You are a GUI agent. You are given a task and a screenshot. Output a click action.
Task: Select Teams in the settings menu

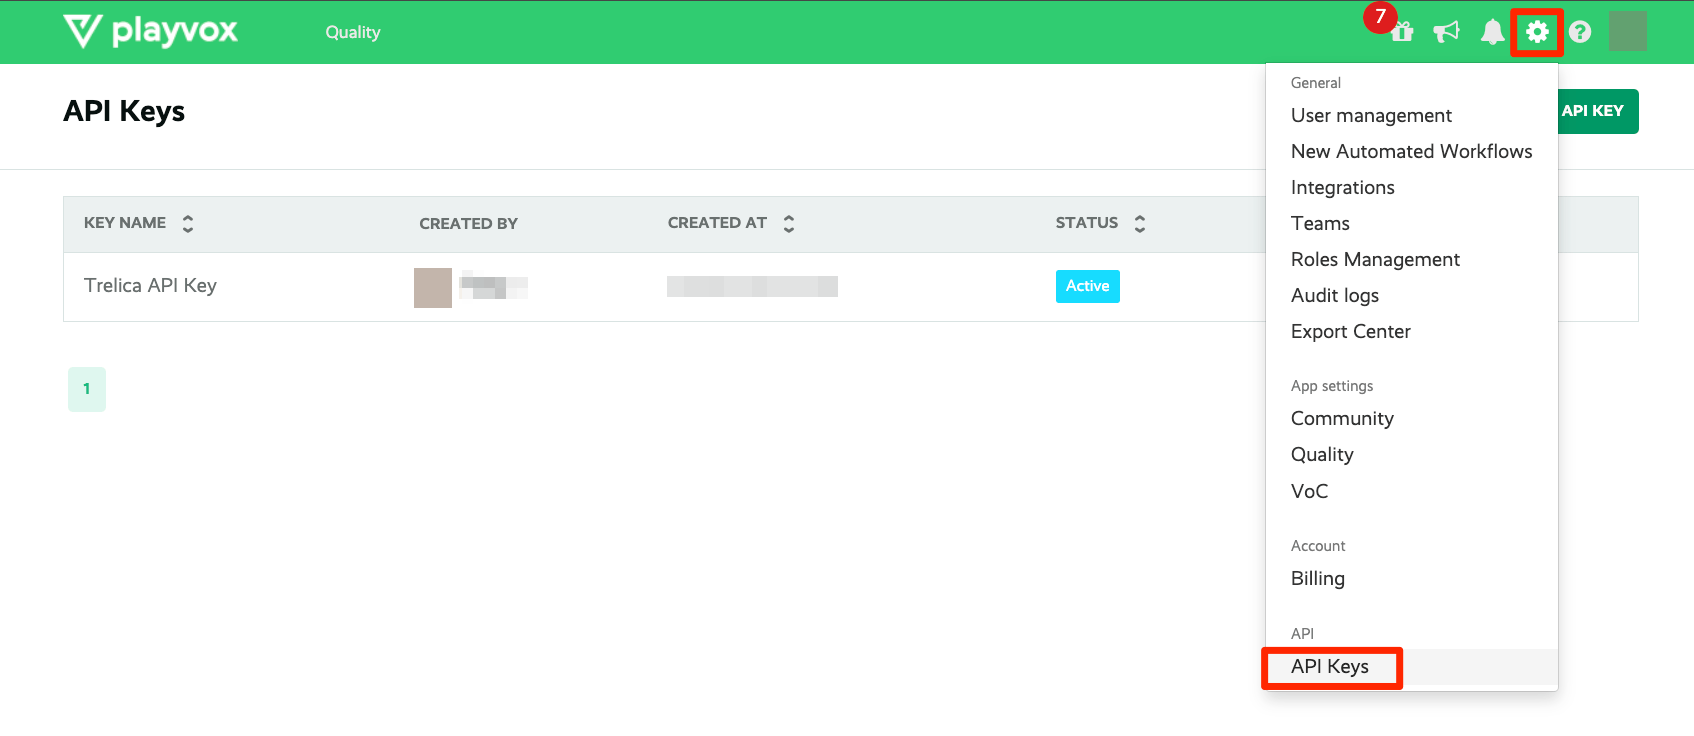pyautogui.click(x=1320, y=224)
